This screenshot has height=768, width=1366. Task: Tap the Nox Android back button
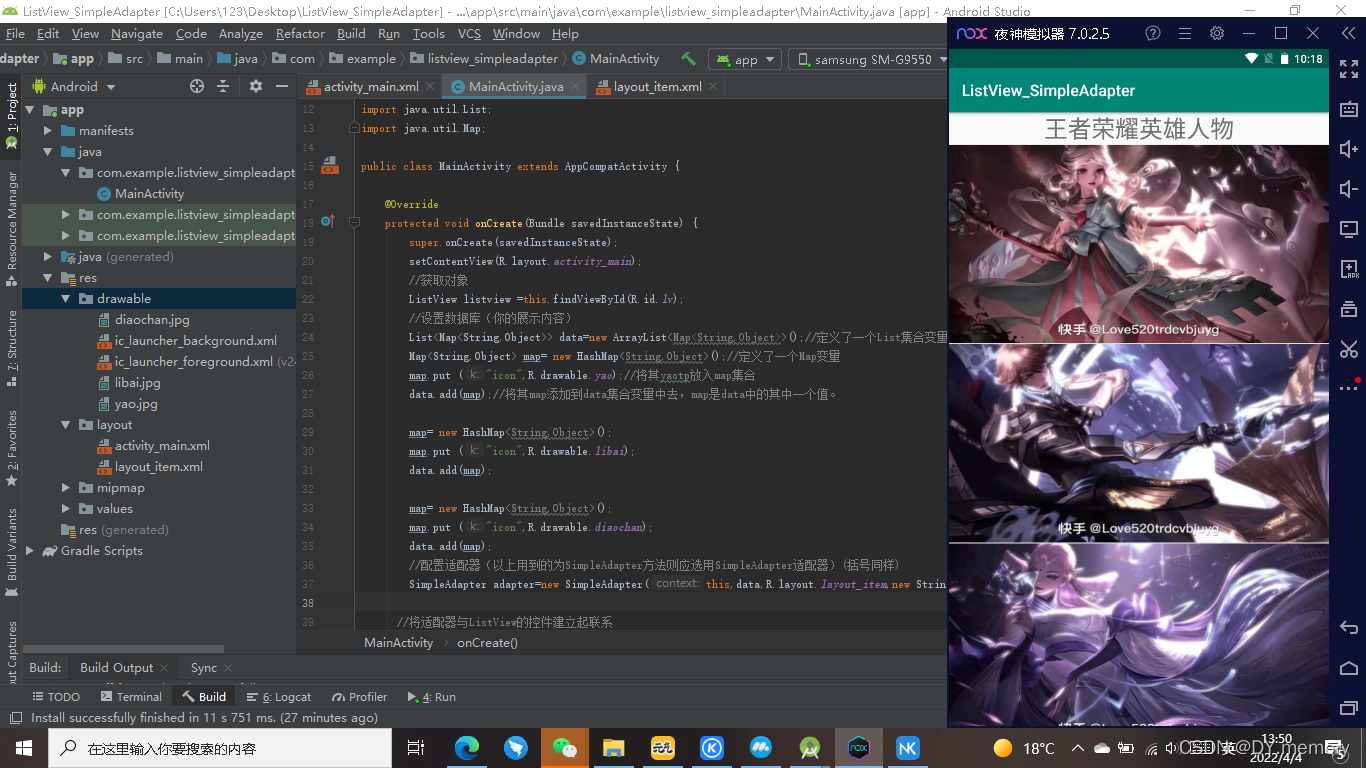[1348, 628]
